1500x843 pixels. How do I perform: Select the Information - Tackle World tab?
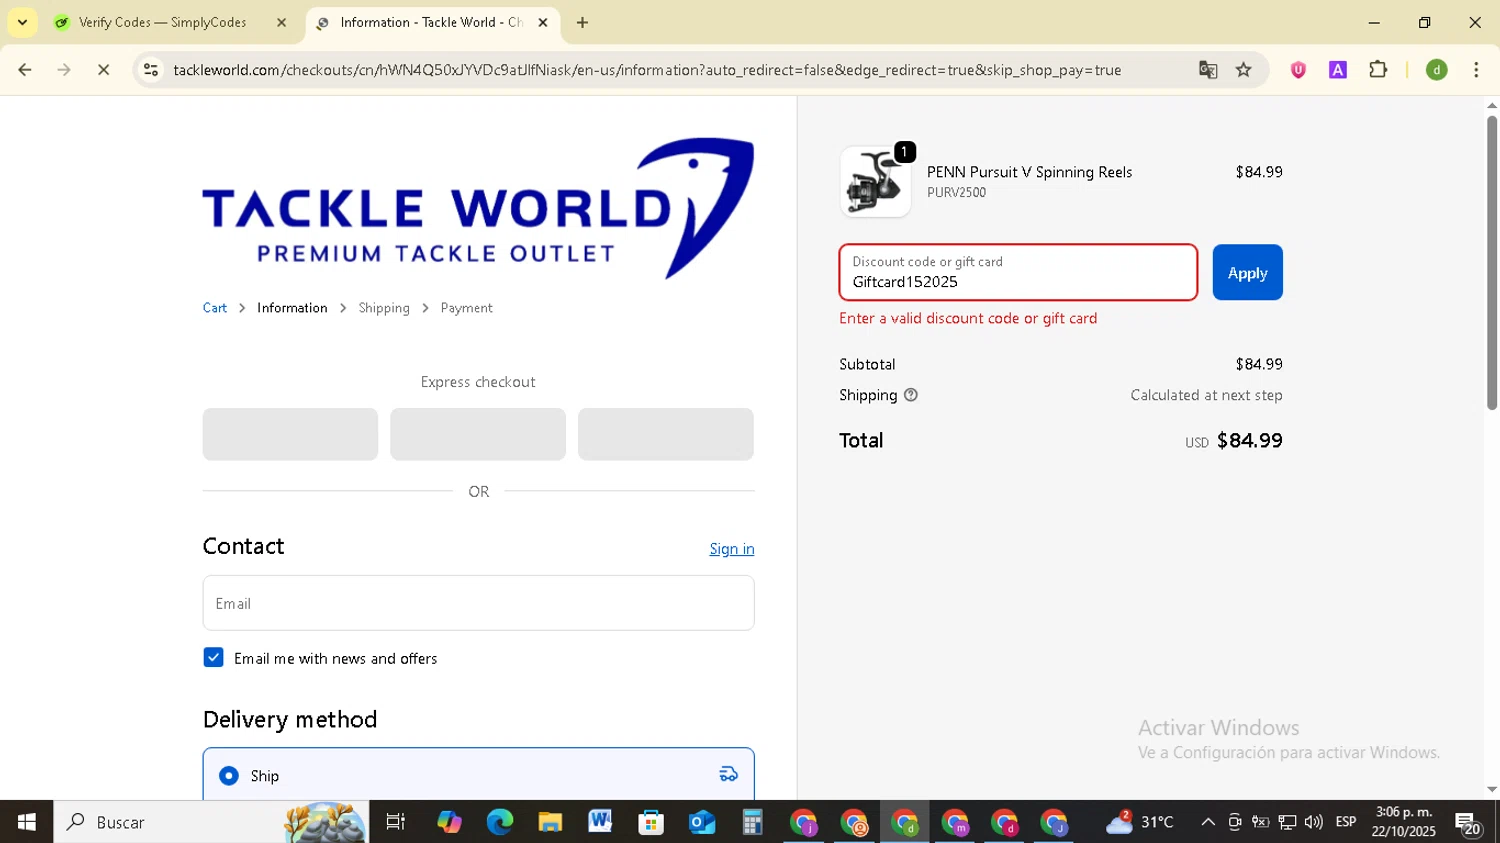tap(430, 22)
